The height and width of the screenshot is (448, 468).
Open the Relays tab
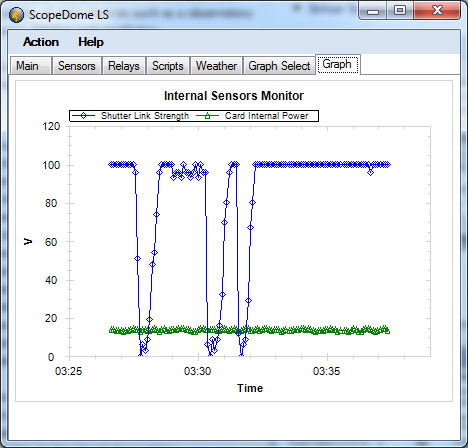click(x=124, y=66)
